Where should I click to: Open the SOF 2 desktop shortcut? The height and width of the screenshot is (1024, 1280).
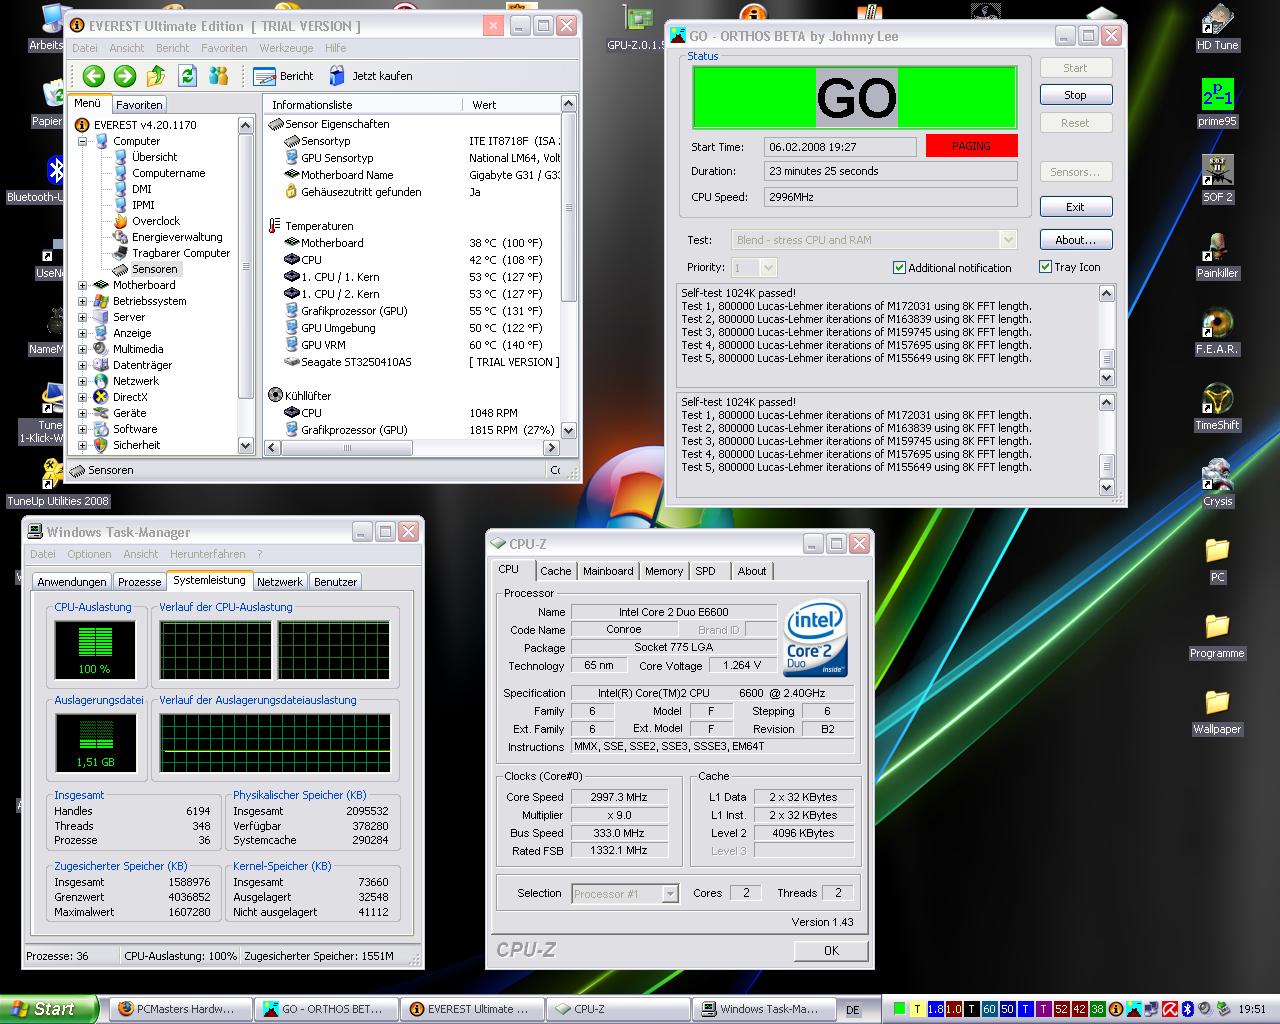point(1217,180)
